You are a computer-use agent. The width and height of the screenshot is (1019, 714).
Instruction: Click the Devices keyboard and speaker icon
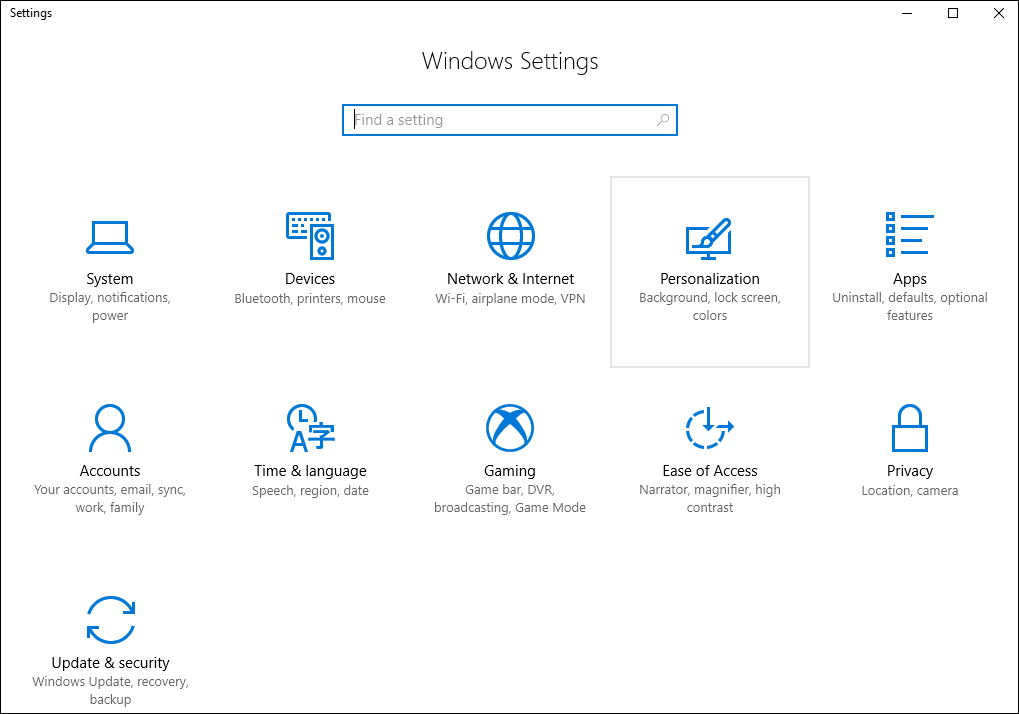[x=310, y=237]
